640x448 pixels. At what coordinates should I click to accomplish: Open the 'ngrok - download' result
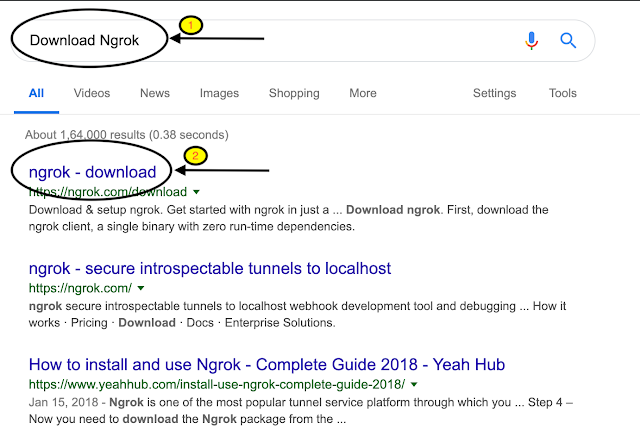point(93,172)
